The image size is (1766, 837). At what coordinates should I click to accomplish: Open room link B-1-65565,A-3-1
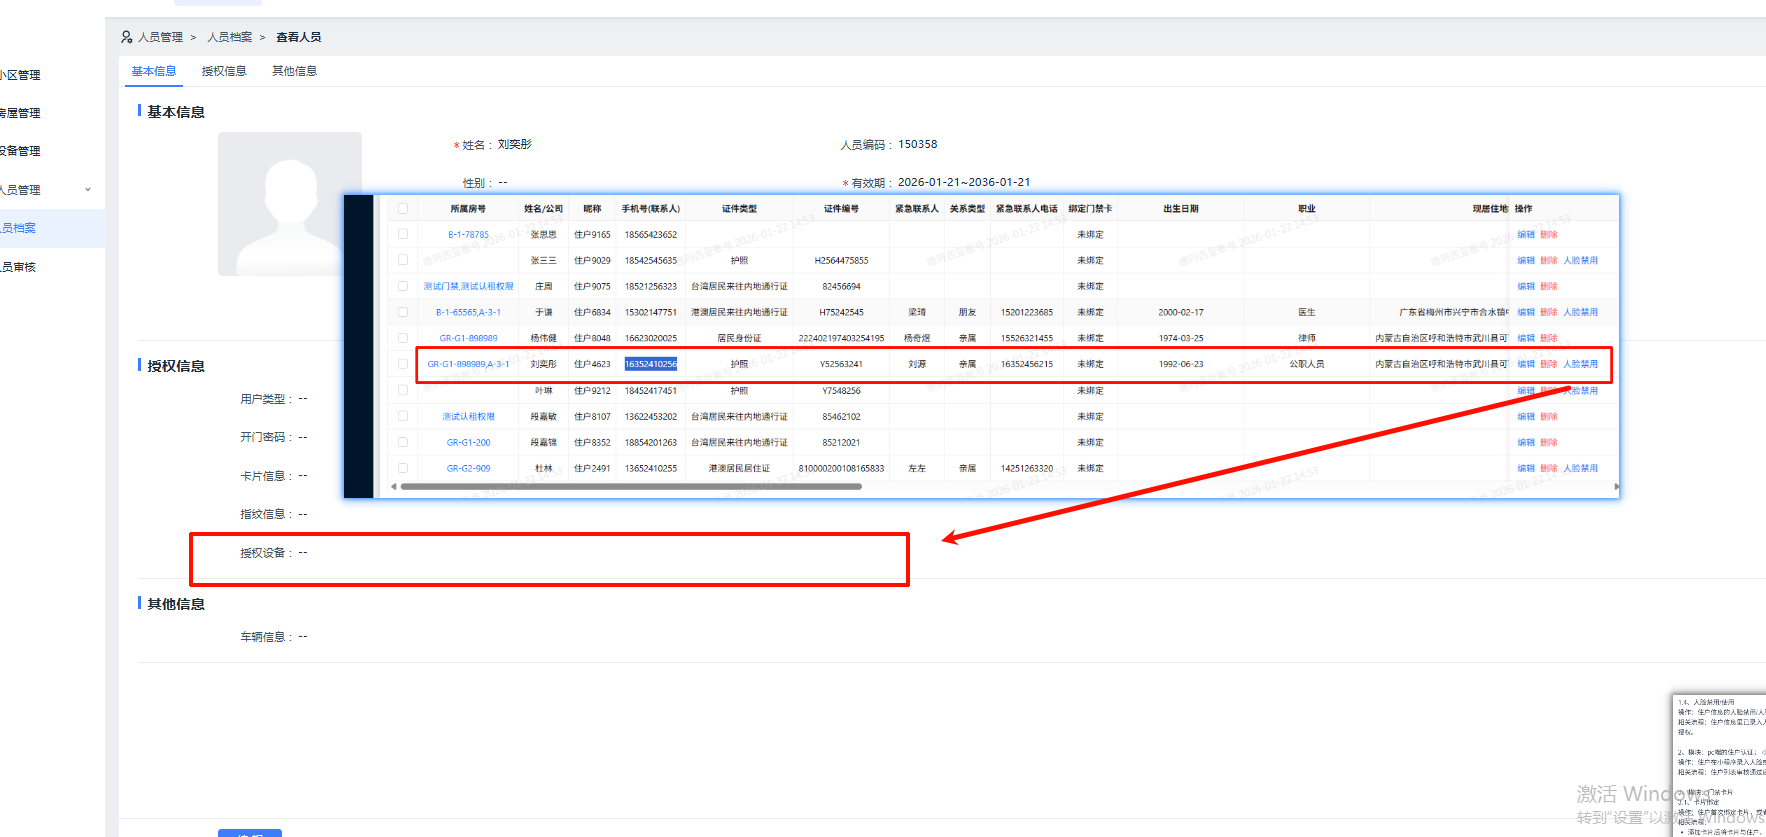[468, 312]
